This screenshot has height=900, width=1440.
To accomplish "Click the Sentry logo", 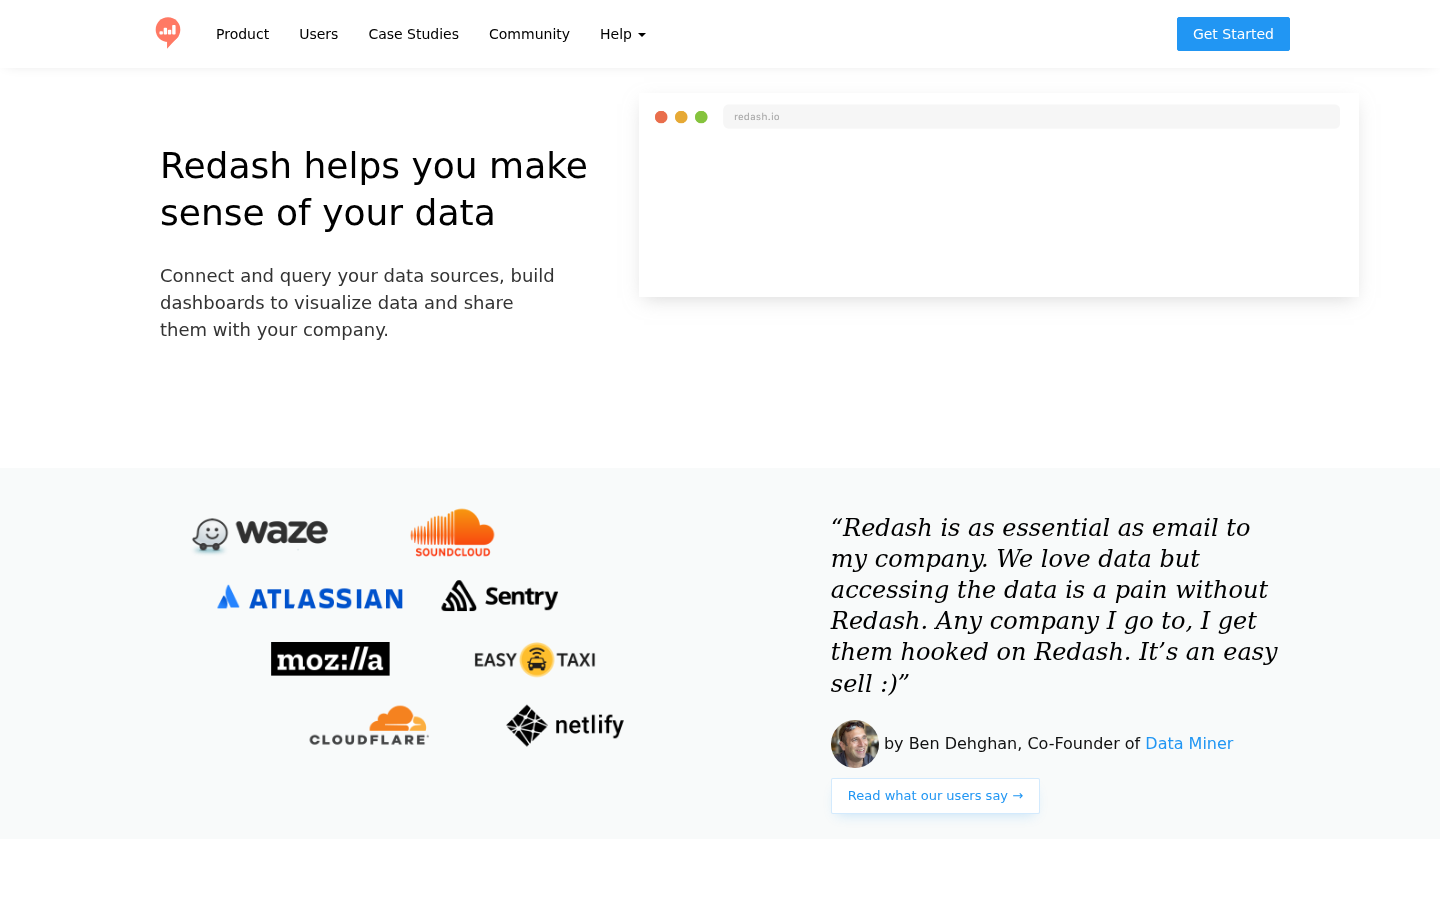I will [500, 596].
